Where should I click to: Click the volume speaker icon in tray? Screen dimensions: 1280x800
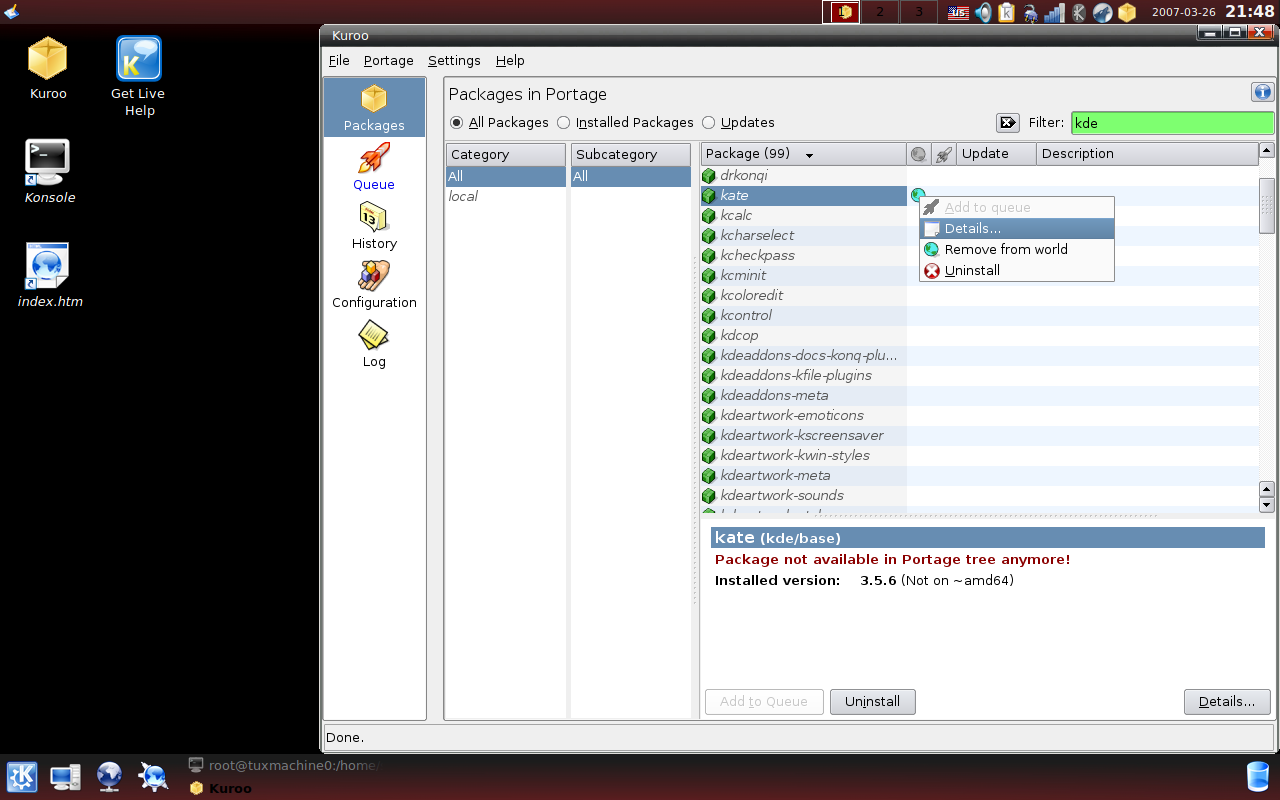point(983,12)
